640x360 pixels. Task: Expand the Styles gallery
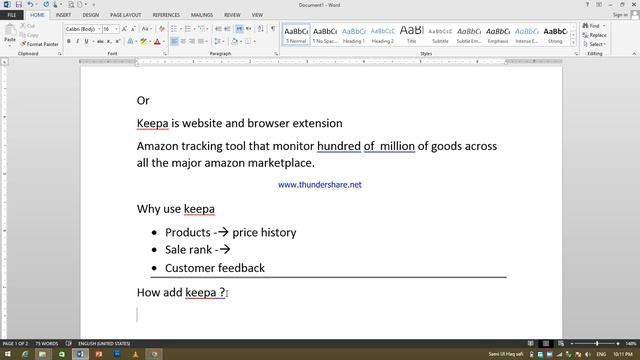point(573,42)
